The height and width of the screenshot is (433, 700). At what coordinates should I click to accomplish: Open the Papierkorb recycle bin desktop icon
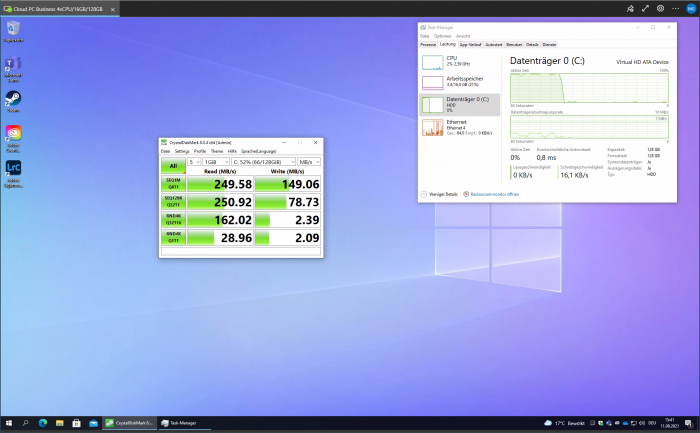point(13,31)
